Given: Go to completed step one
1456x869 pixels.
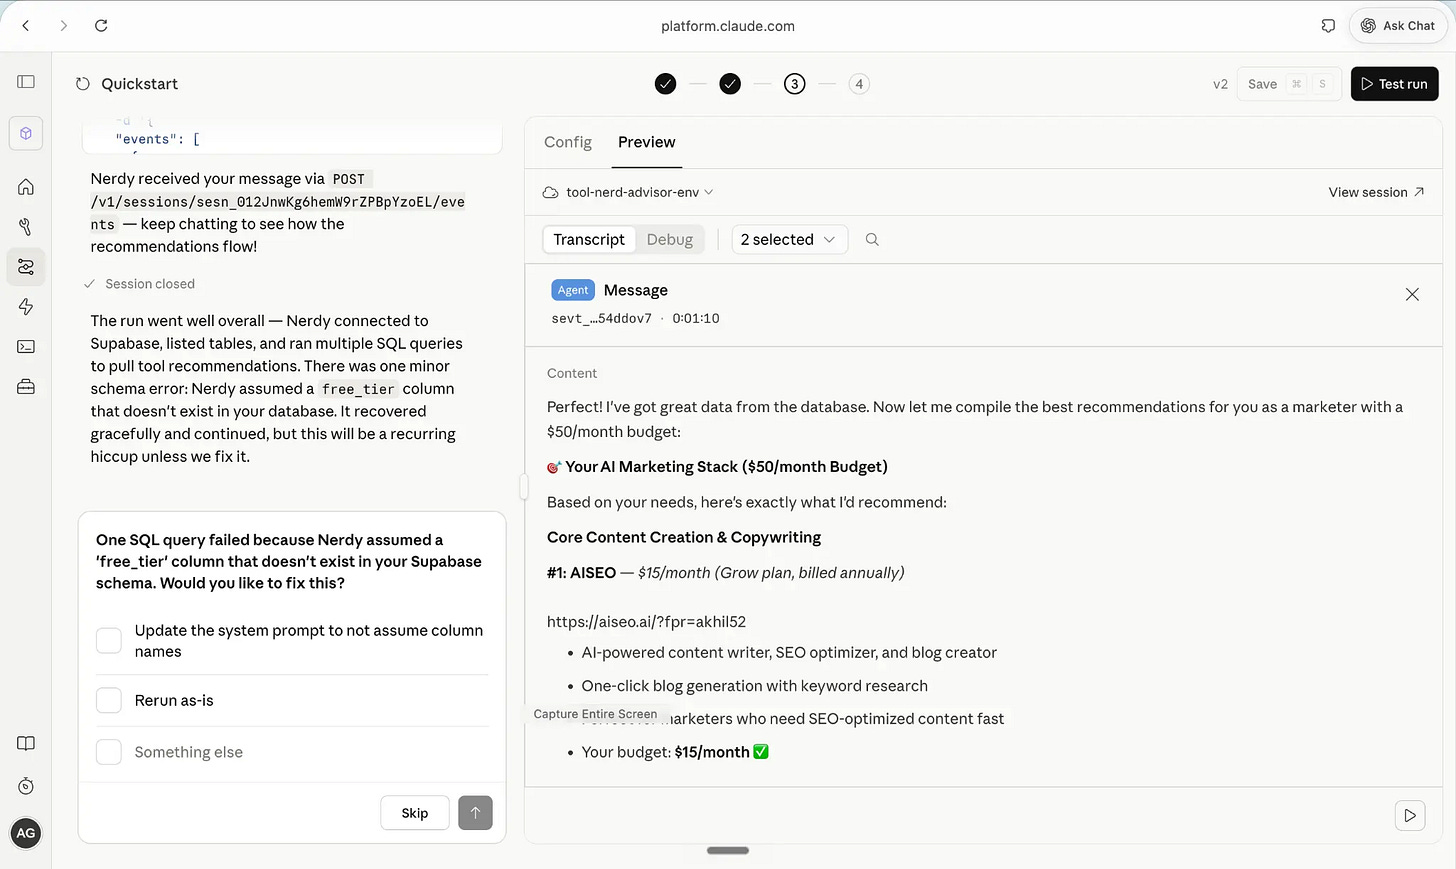Looking at the screenshot, I should point(666,84).
